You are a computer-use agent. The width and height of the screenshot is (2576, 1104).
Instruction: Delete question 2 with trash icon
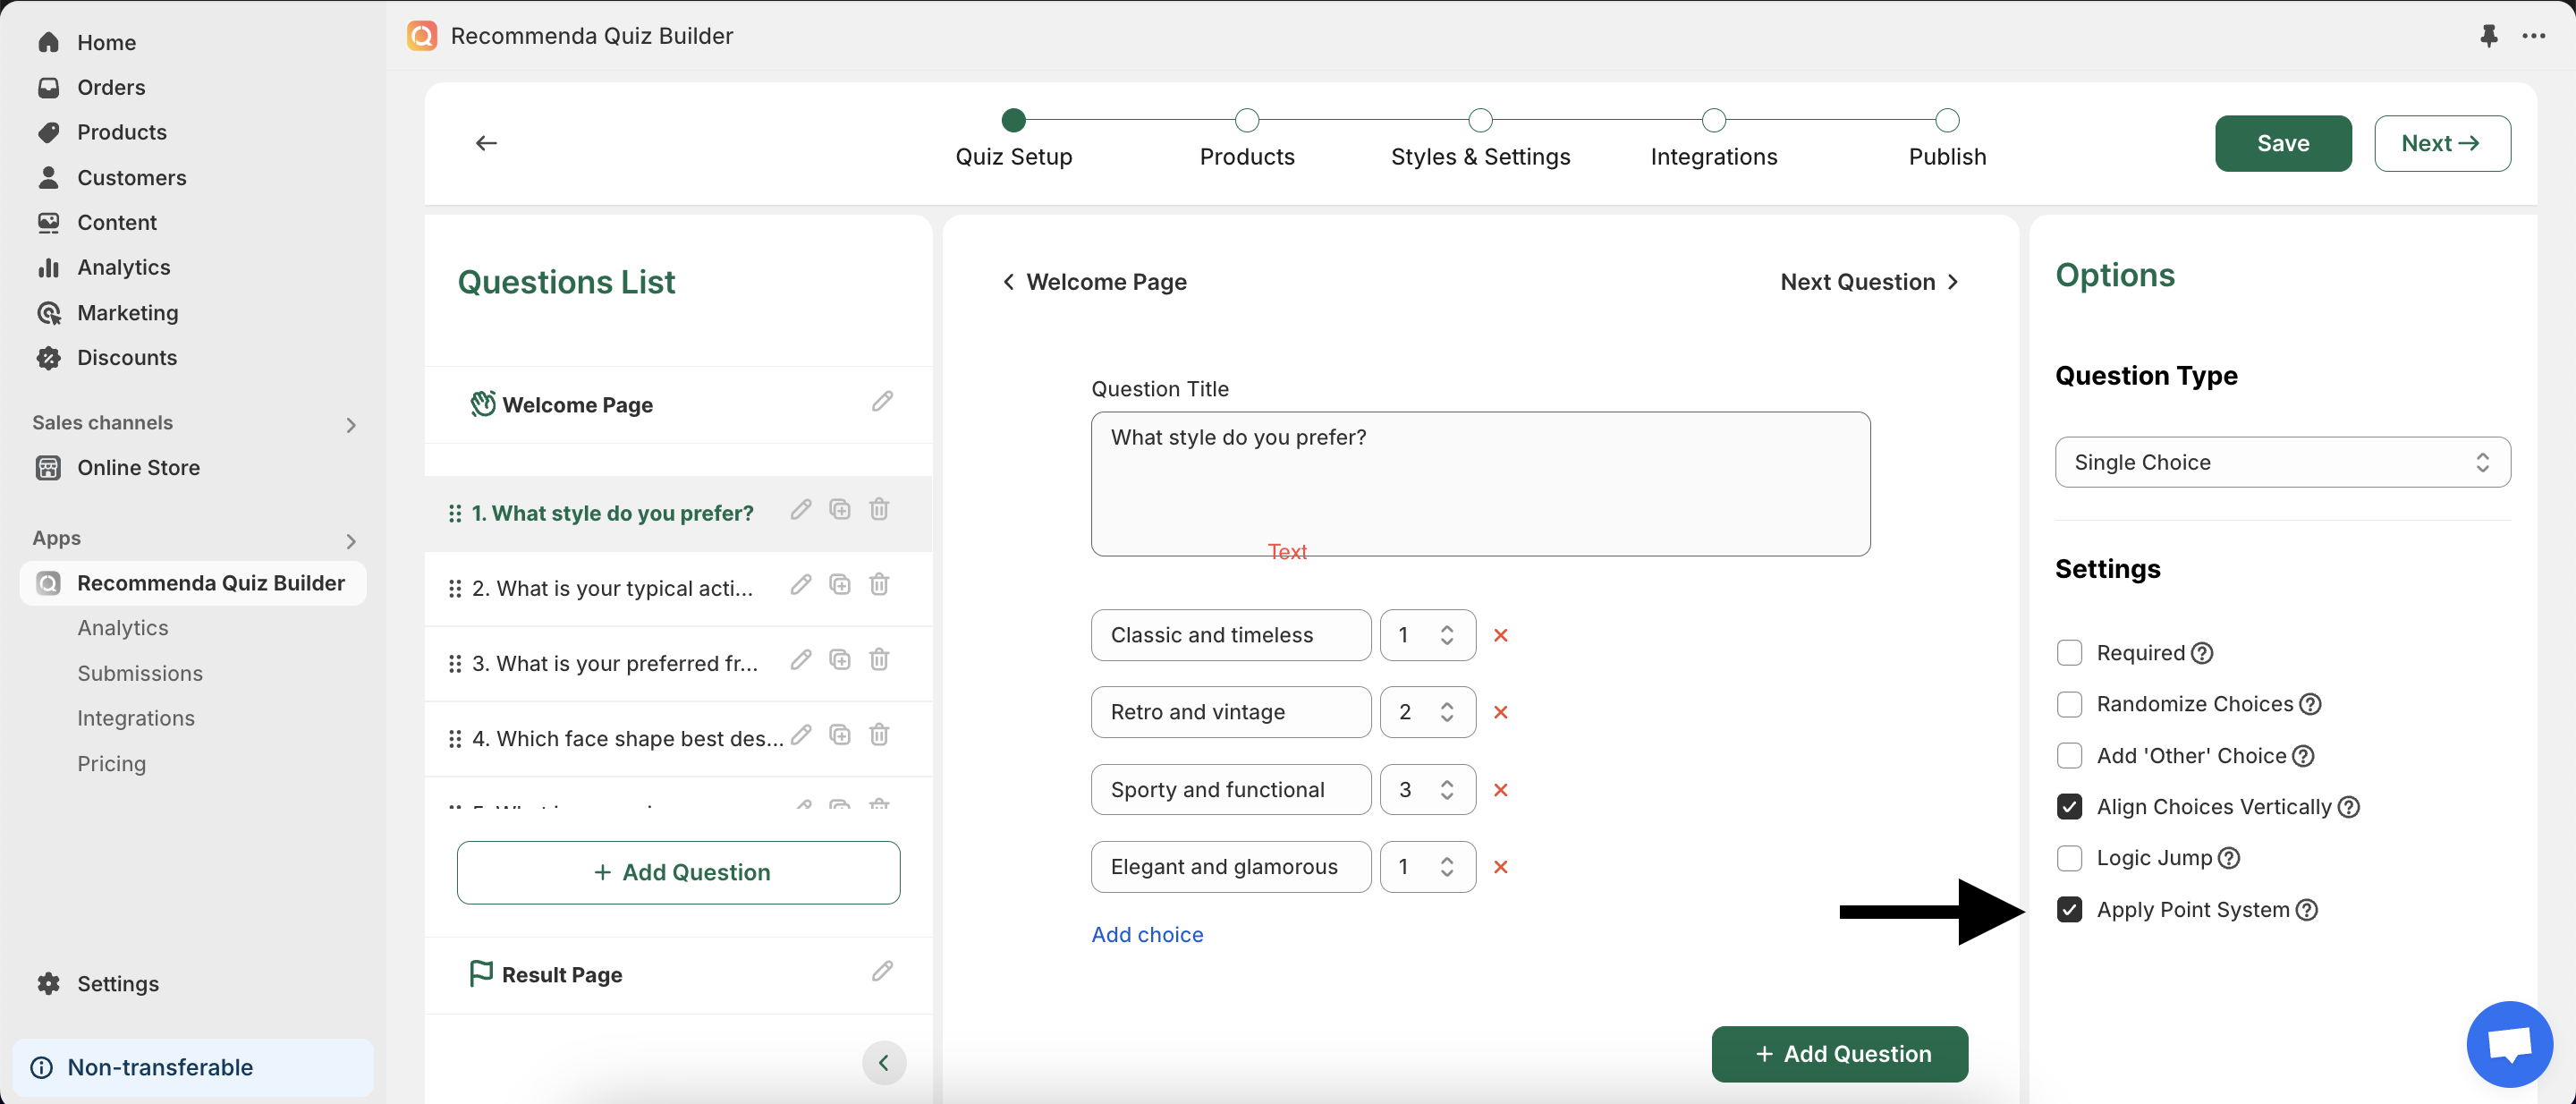pyautogui.click(x=879, y=584)
